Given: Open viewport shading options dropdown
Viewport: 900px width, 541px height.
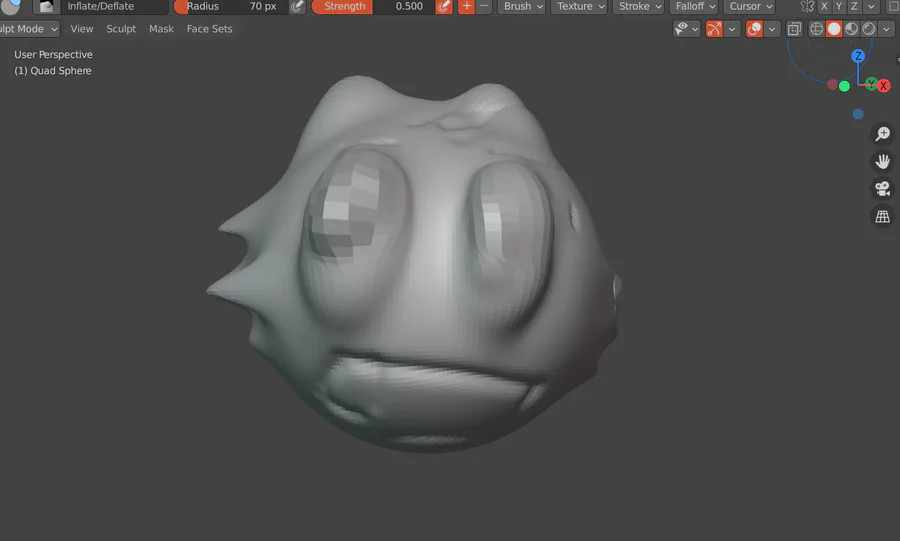Looking at the screenshot, I should pyautogui.click(x=886, y=29).
